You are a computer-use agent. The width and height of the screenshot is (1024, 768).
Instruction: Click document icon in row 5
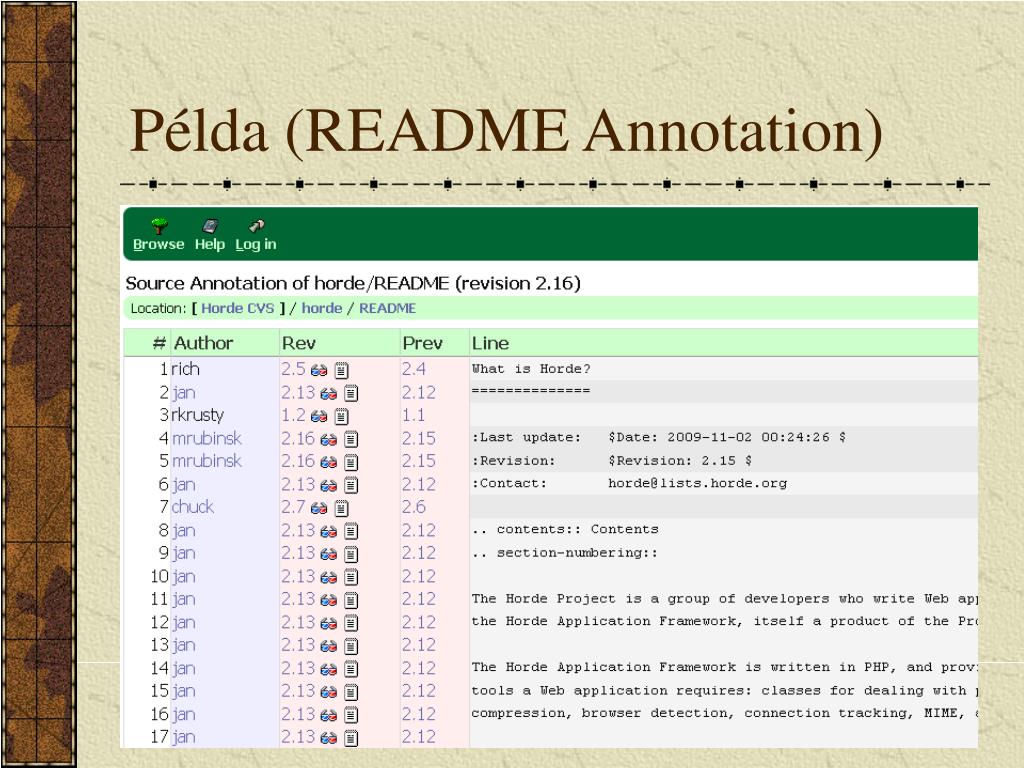click(x=351, y=462)
